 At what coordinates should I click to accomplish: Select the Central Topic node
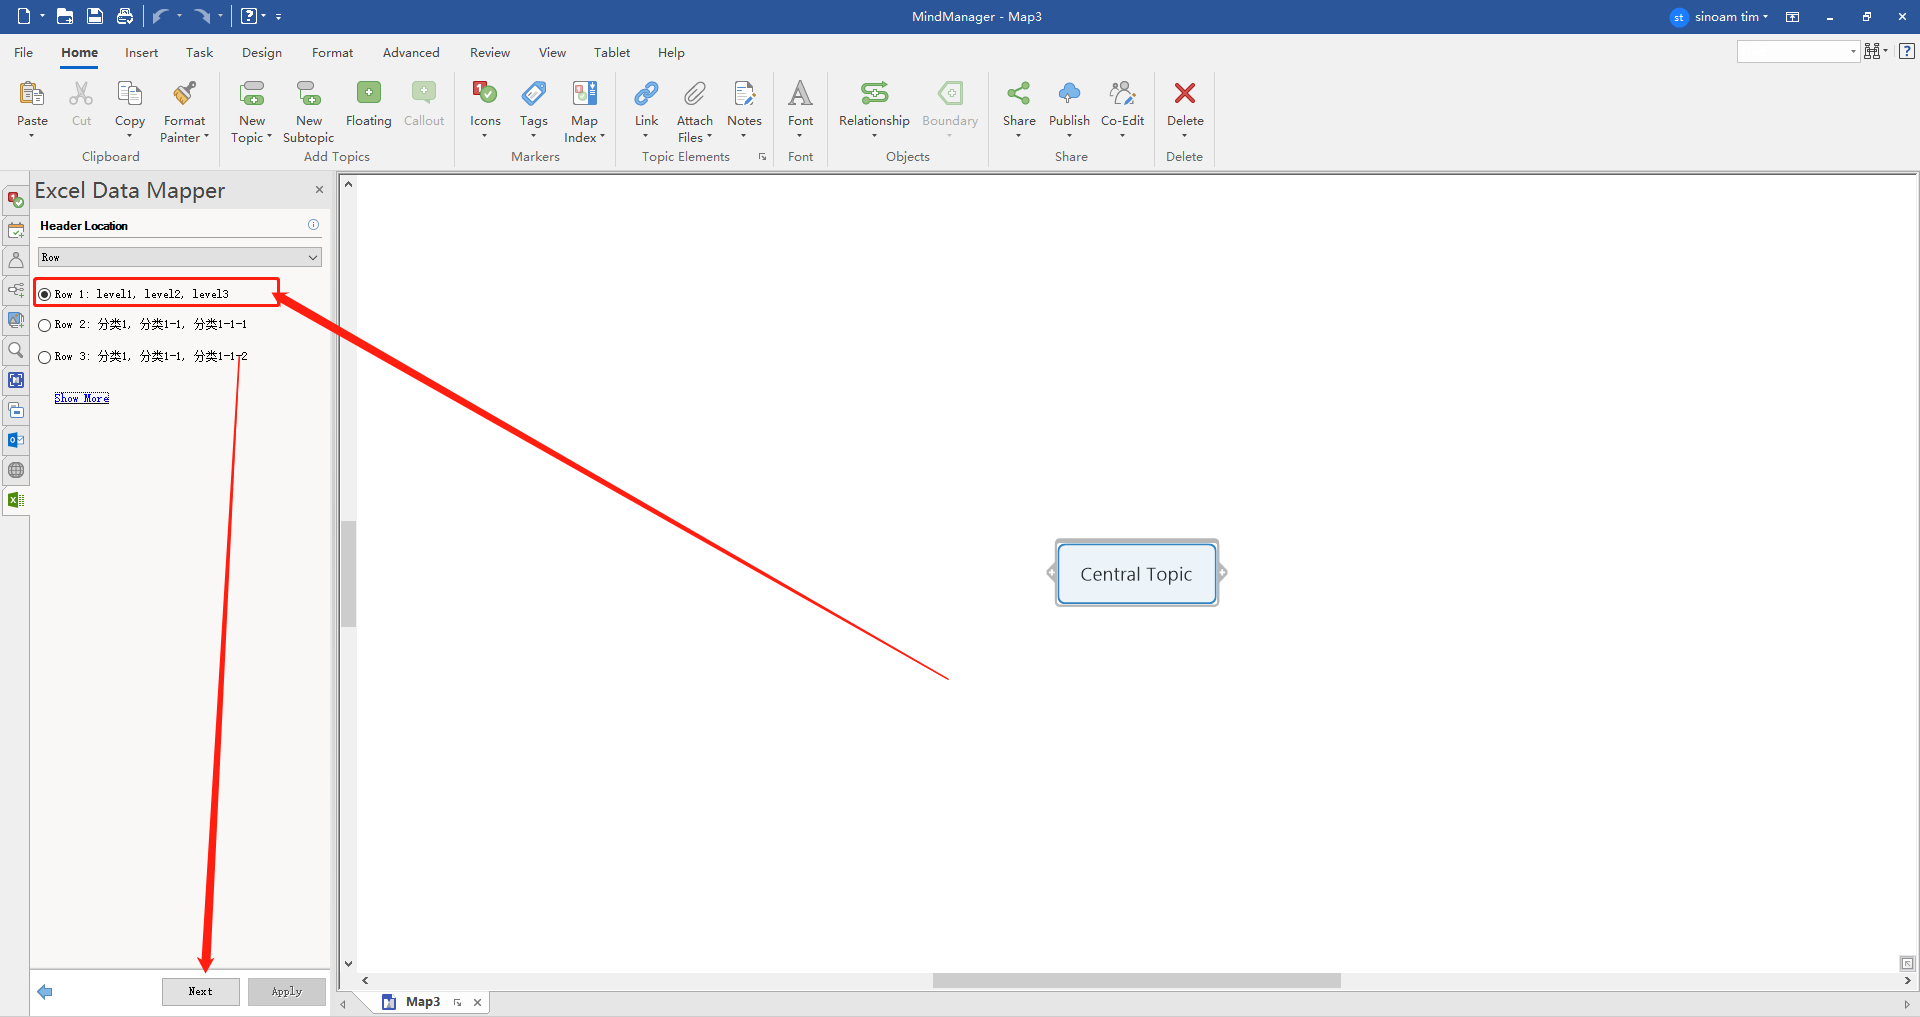tap(1137, 573)
